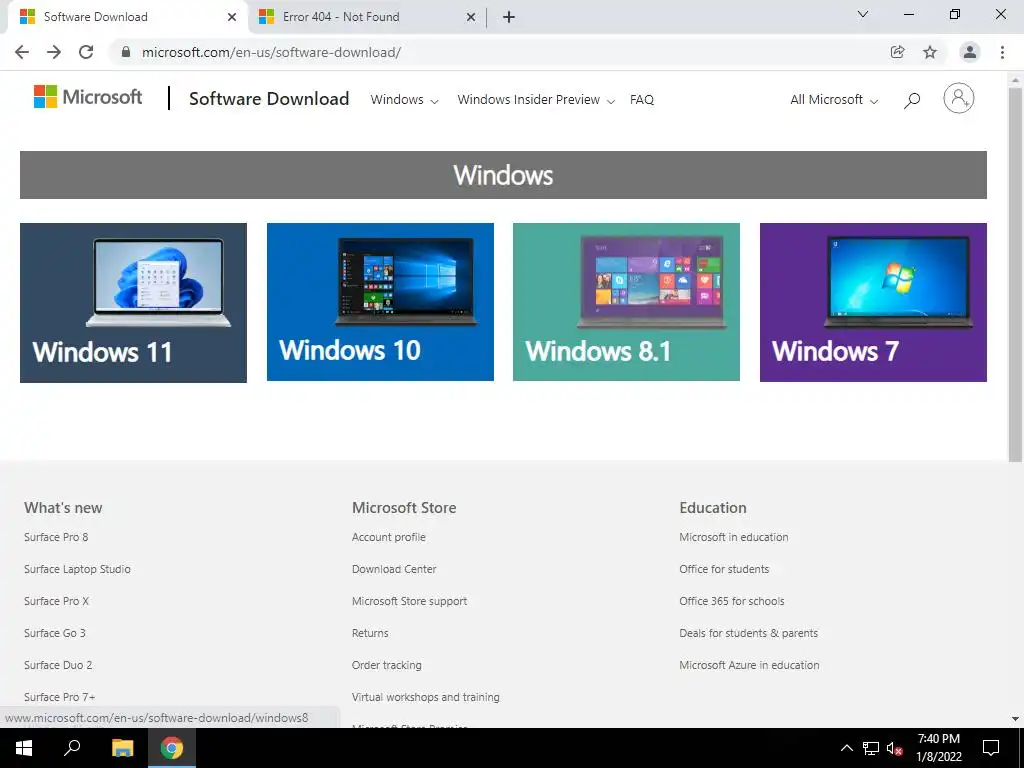Close the Error 404 tab
This screenshot has width=1024, height=768.
(x=471, y=17)
